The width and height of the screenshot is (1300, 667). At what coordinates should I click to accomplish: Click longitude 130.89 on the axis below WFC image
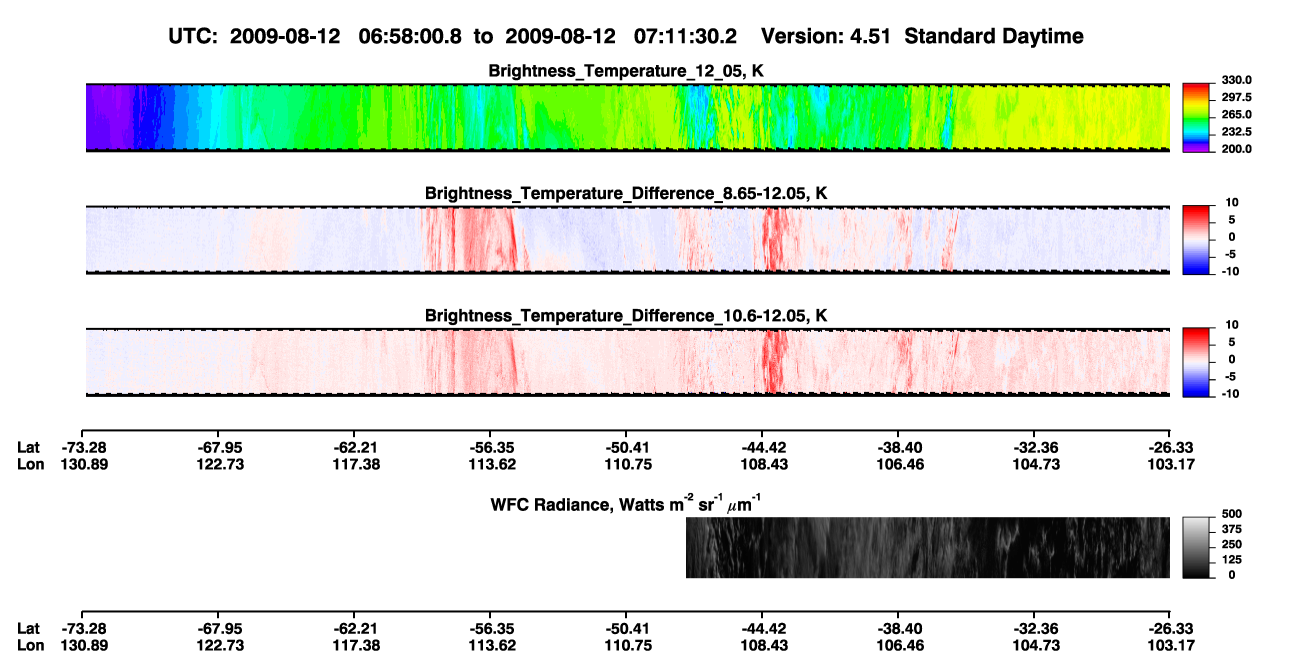[82, 645]
